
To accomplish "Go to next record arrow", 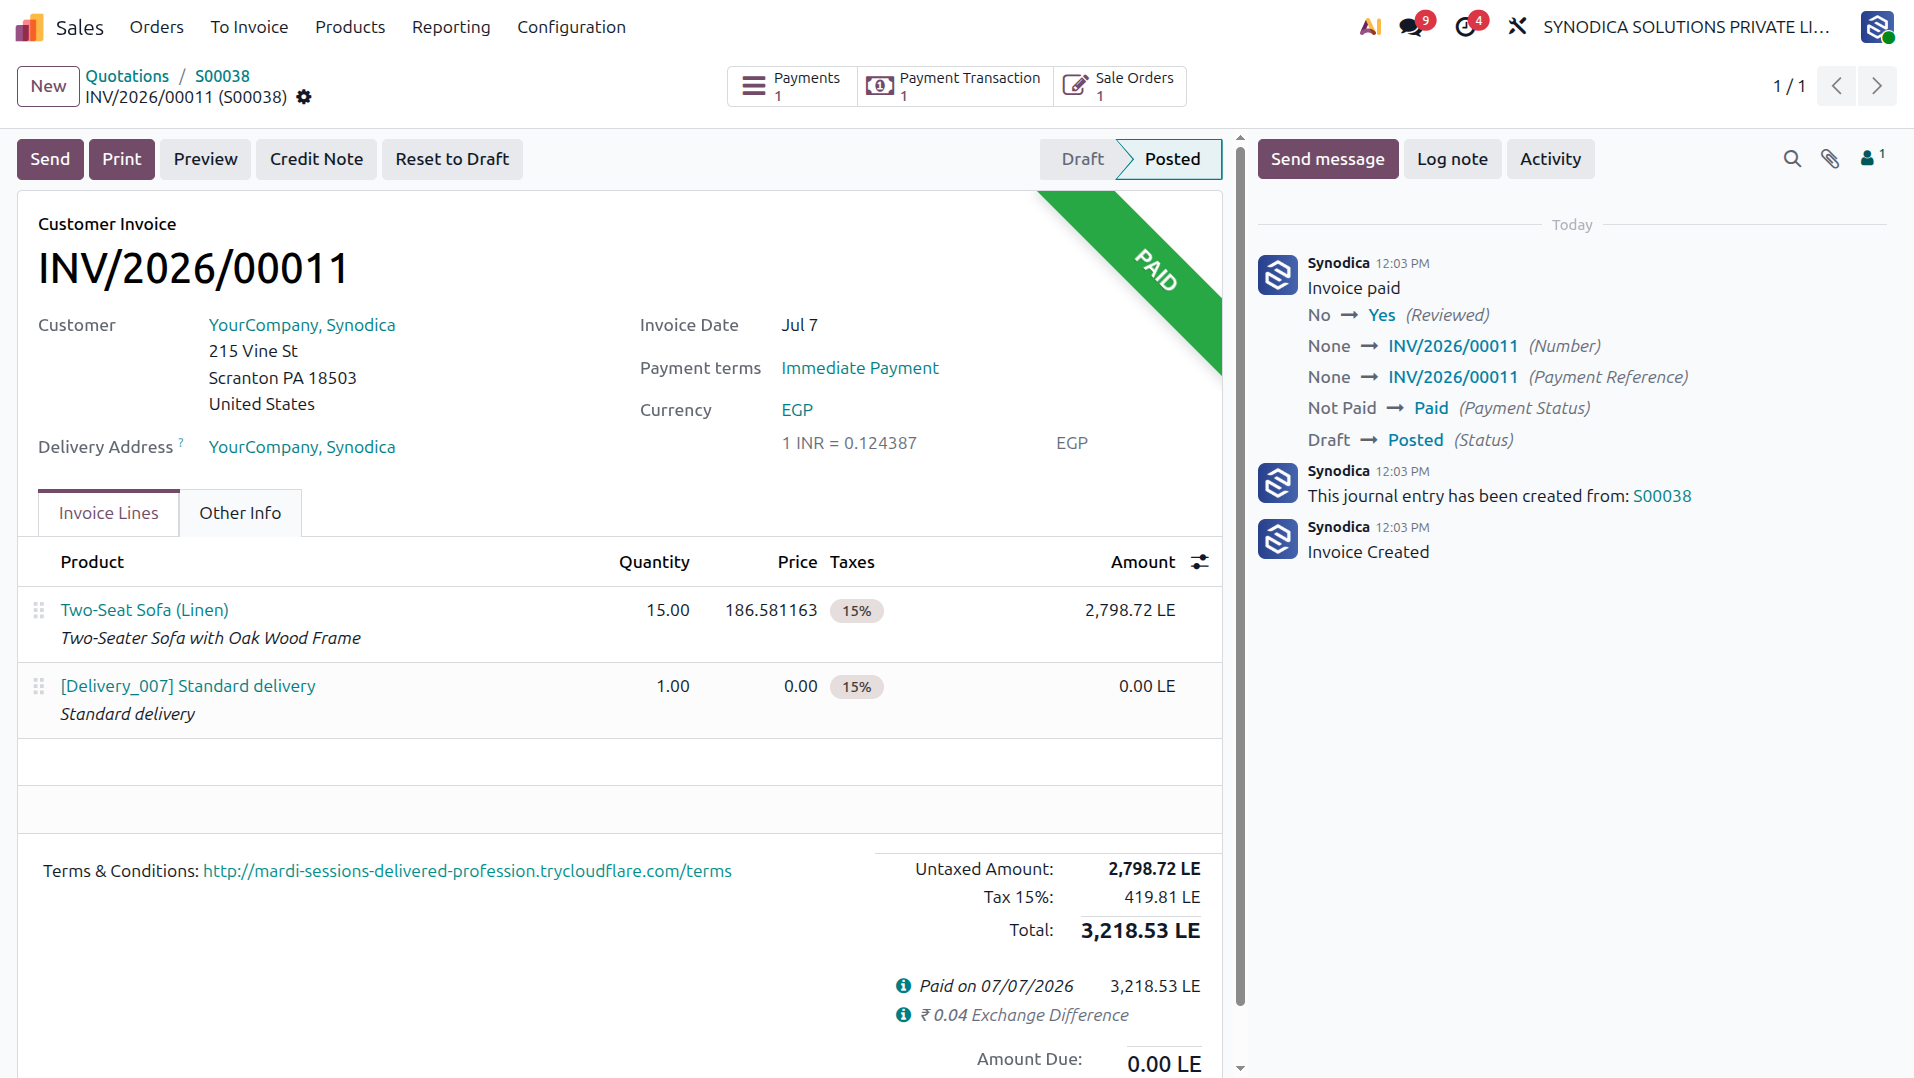I will coord(1877,86).
